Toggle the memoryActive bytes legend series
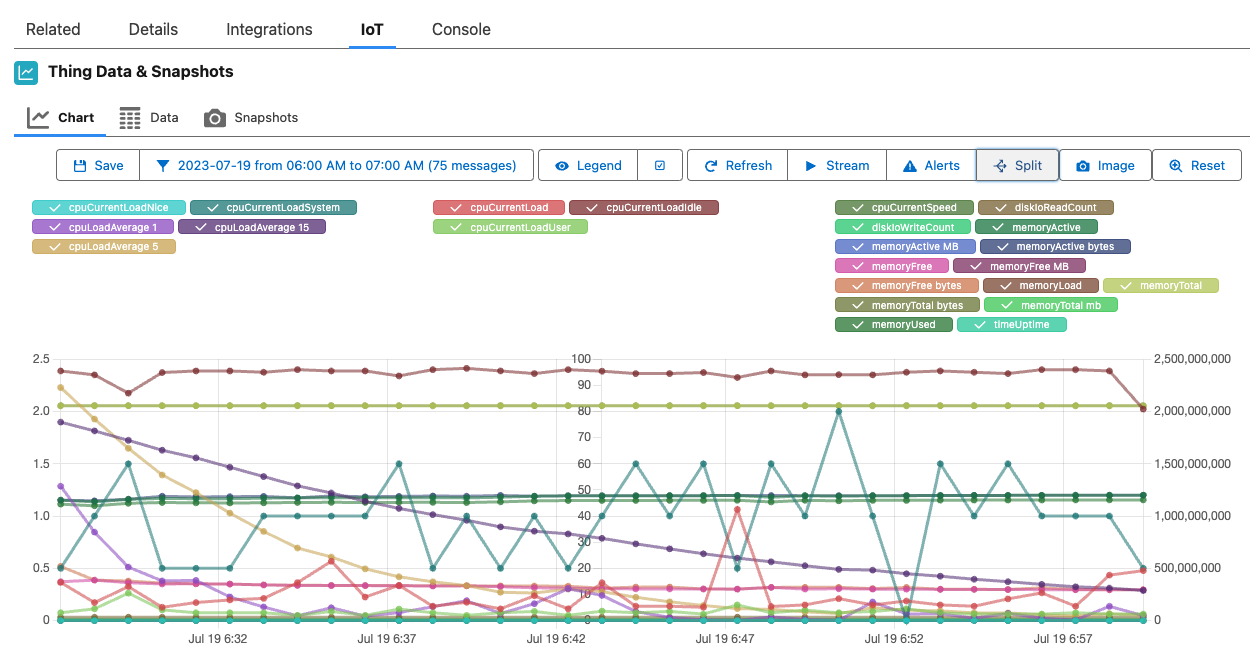The width and height of the screenshot is (1259, 668). 1055,246
